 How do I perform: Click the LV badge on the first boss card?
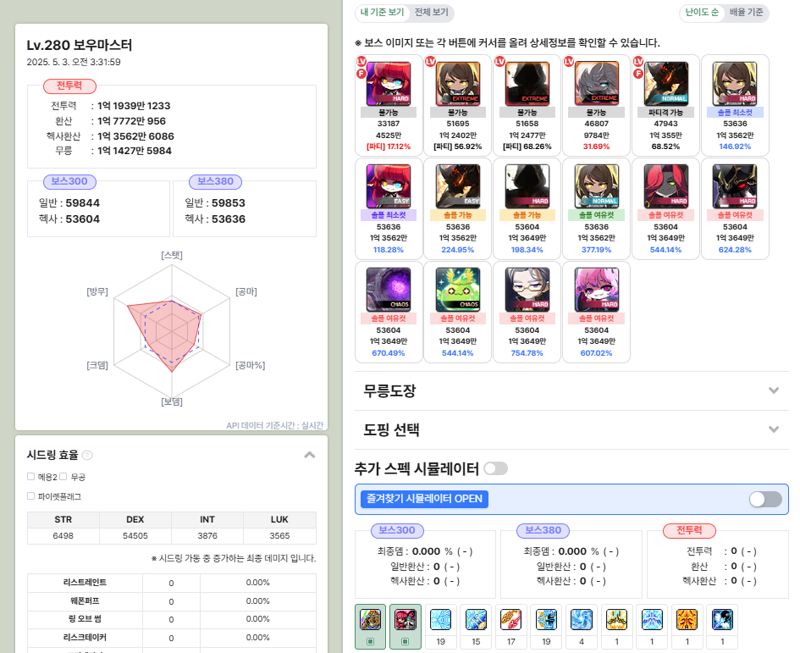(x=361, y=61)
